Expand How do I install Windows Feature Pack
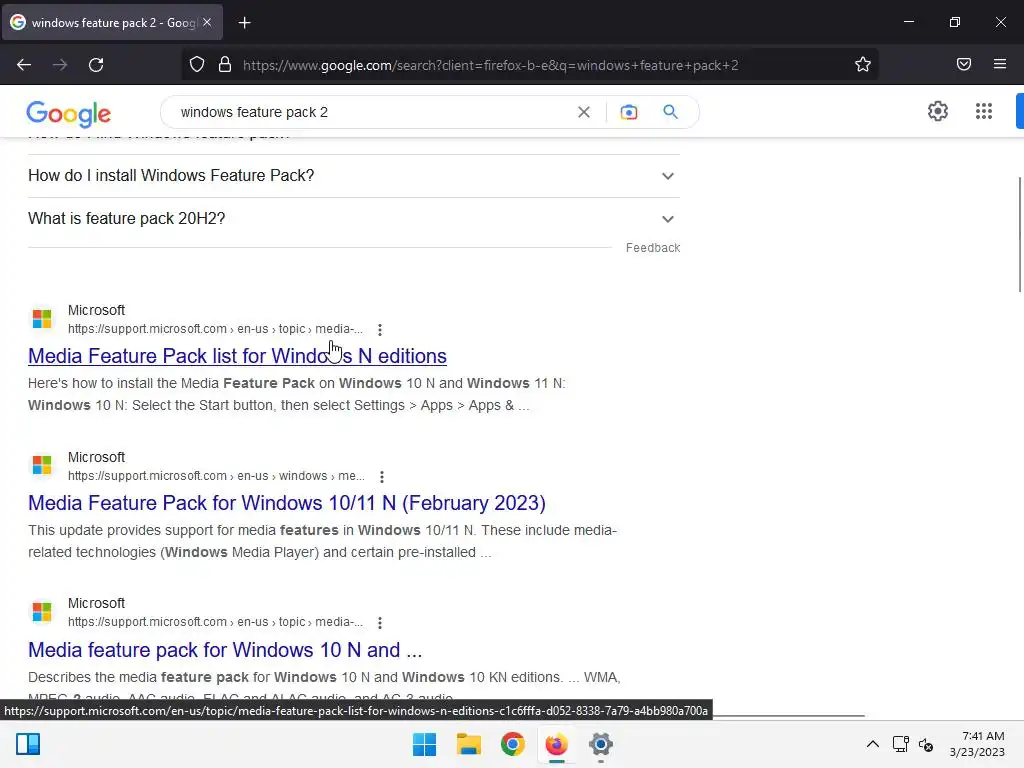This screenshot has width=1024, height=768. coord(353,176)
